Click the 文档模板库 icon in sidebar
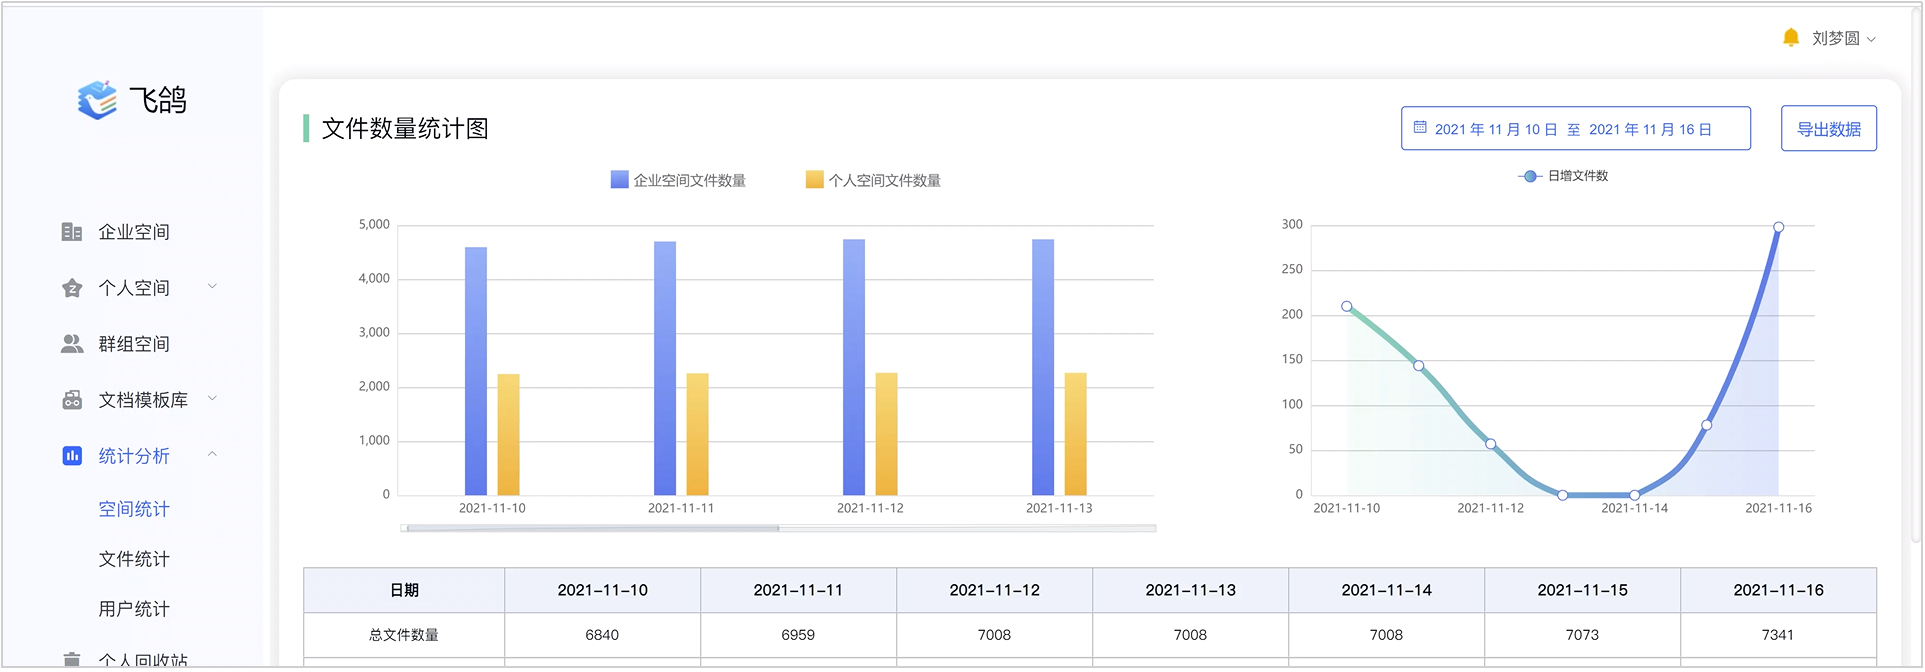1925x672 pixels. click(72, 400)
